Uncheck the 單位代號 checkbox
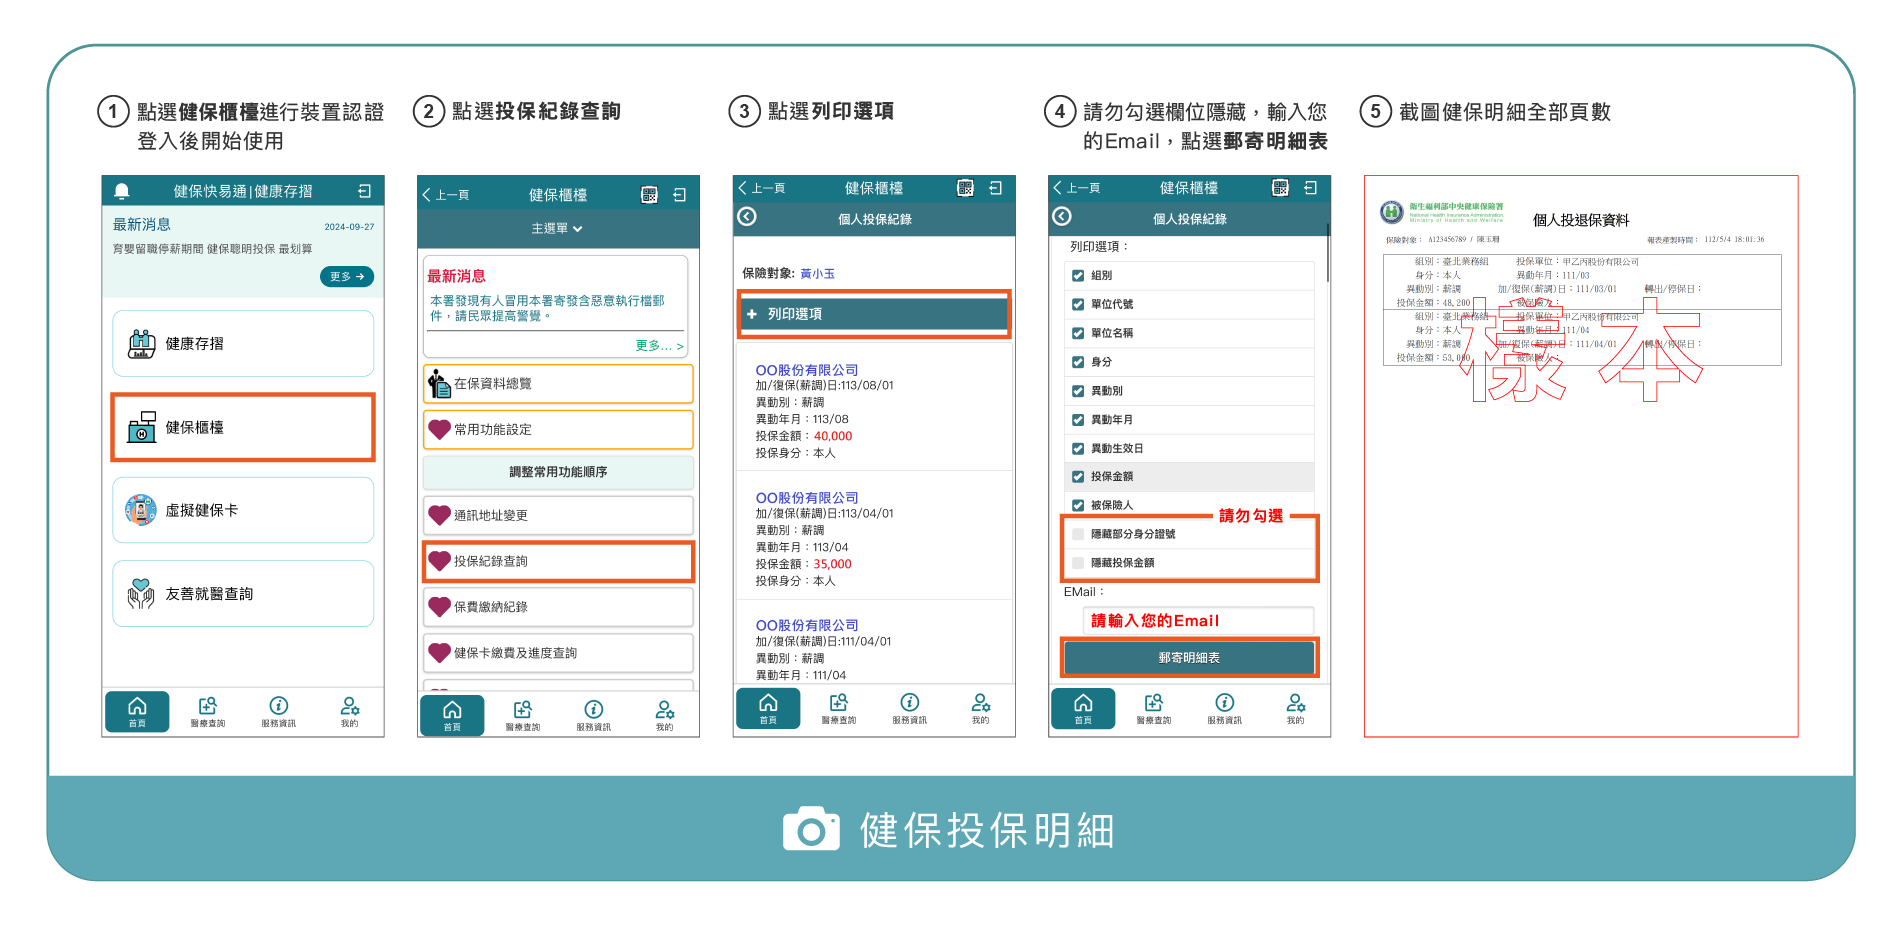The height and width of the screenshot is (925, 1900). [x=1078, y=304]
